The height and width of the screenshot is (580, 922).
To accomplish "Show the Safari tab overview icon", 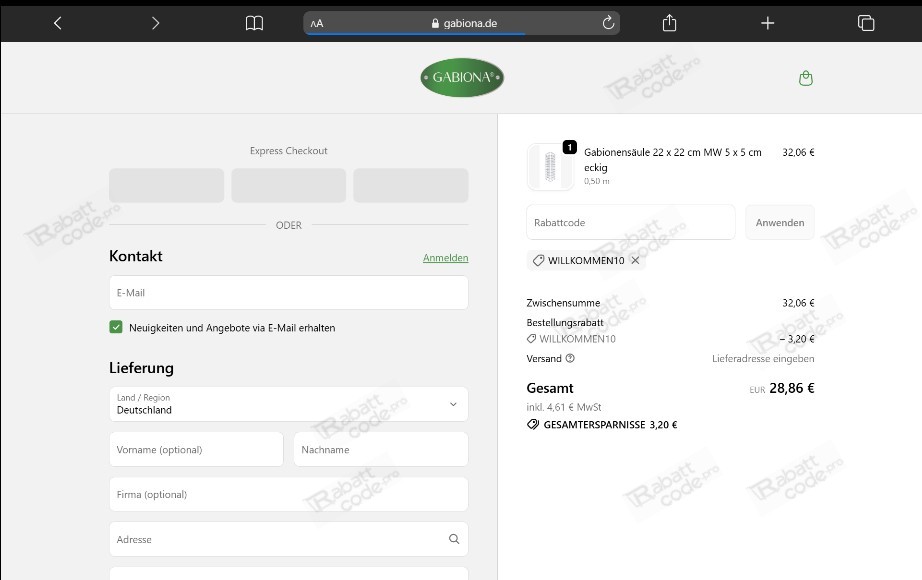I will (x=866, y=23).
